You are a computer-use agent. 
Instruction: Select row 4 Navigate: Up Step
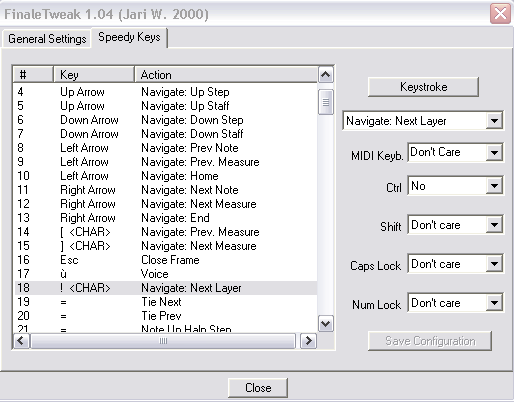point(165,92)
